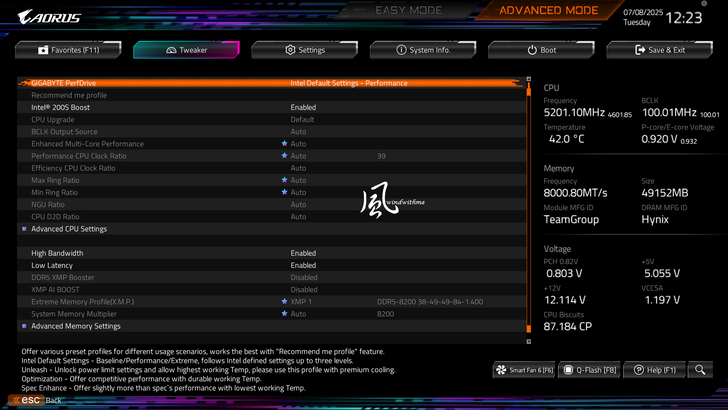Screen dimensions: 728x410
Task: Open System Memory Multiplier Auto value
Action: (298, 313)
